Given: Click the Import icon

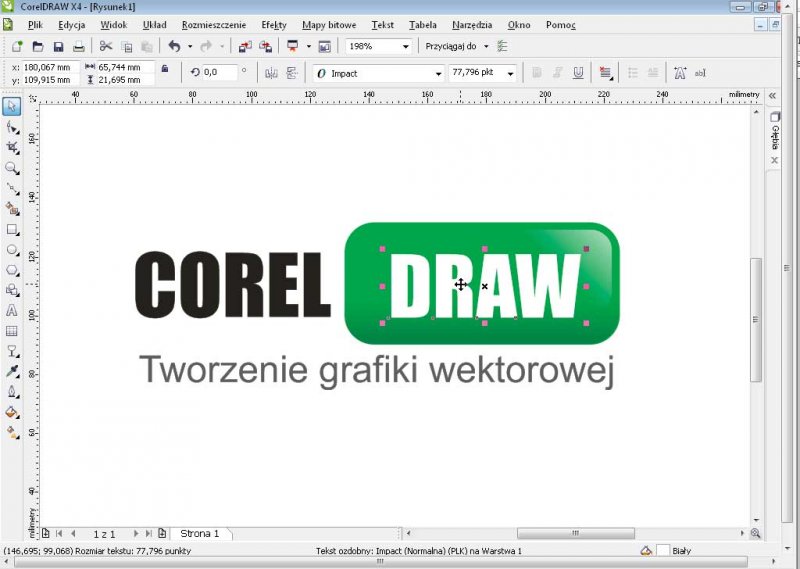Looking at the screenshot, I should pos(245,46).
